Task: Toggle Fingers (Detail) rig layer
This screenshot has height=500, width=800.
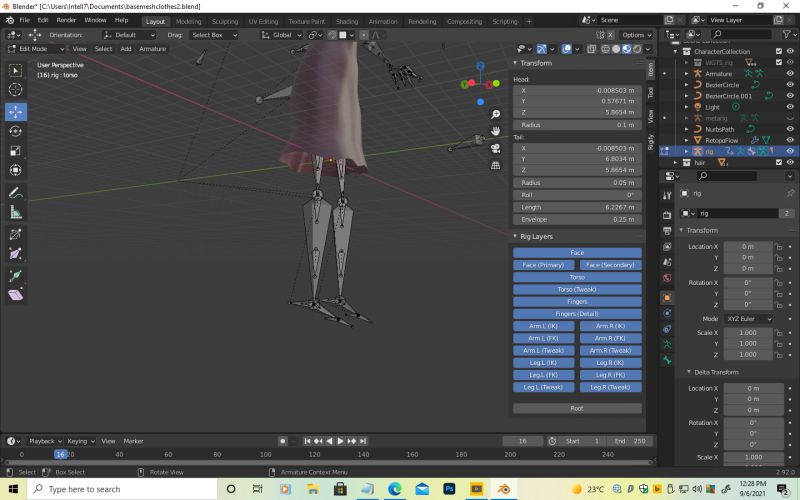Action: tap(577, 314)
